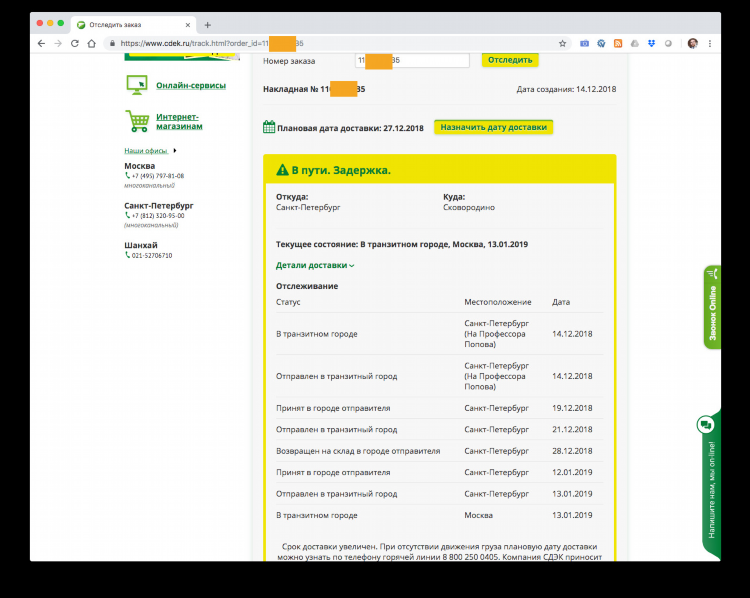Open Онлайн-сервисы link
750x598 pixels.
191,86
